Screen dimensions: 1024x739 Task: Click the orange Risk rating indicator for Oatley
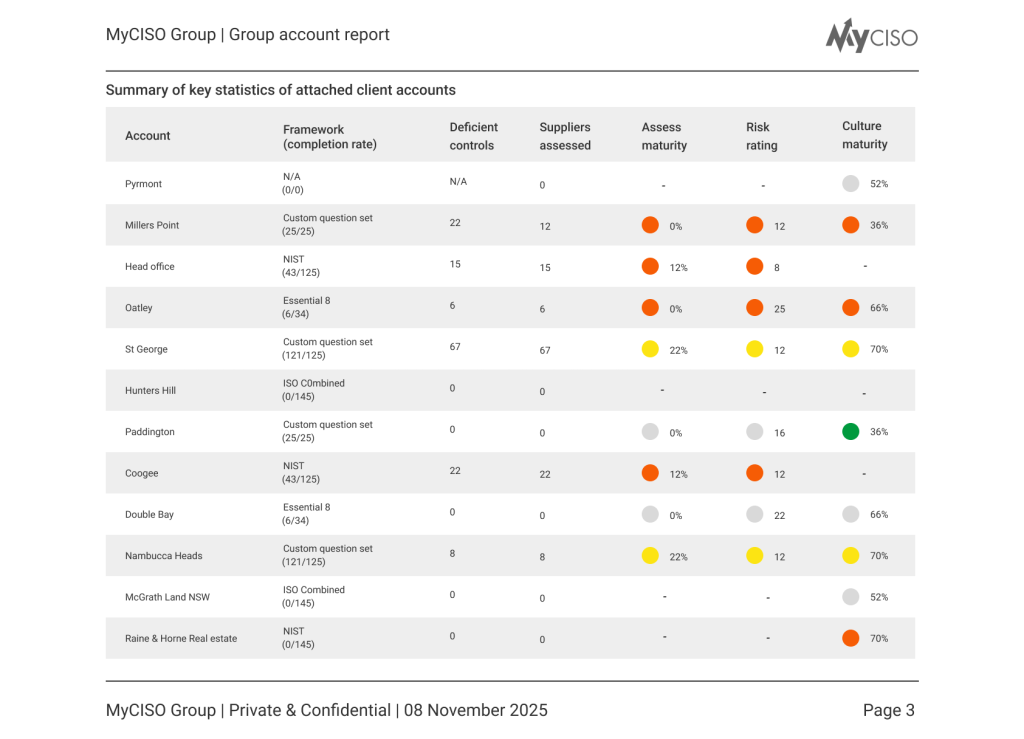coord(755,307)
